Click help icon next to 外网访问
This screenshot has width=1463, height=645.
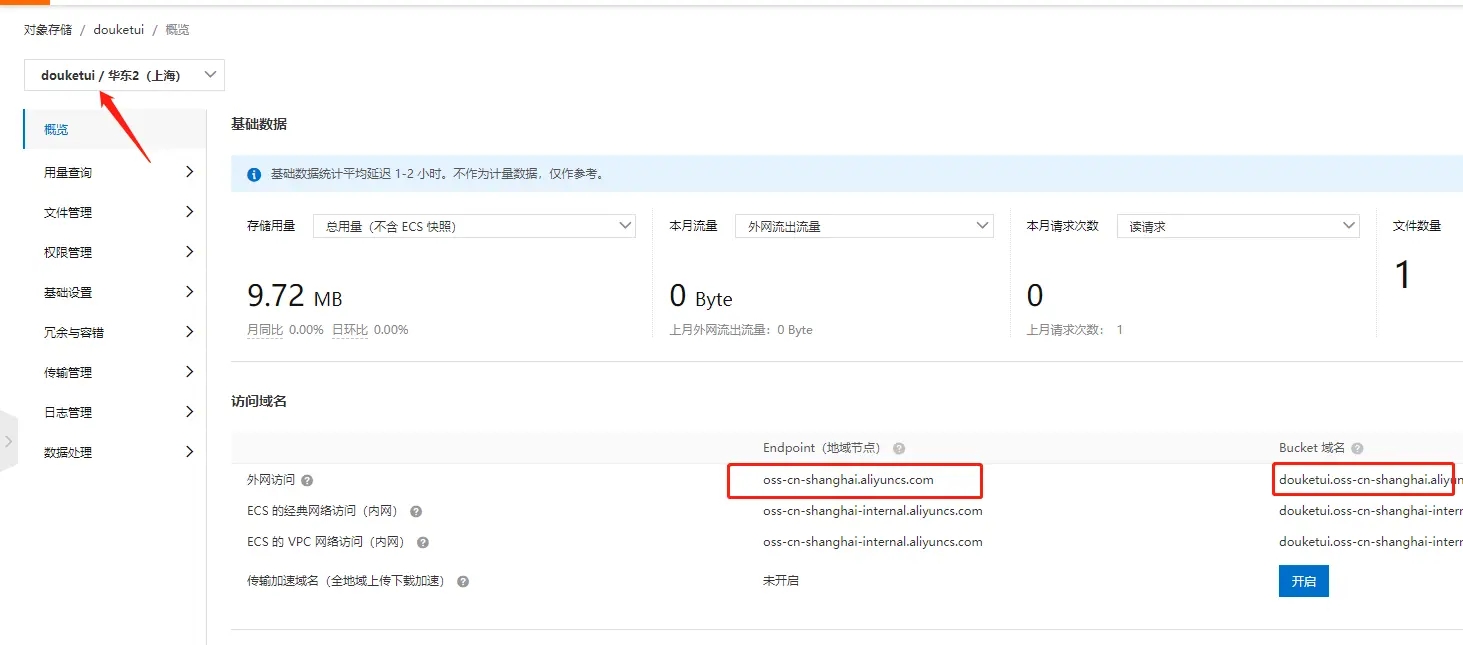click(307, 481)
